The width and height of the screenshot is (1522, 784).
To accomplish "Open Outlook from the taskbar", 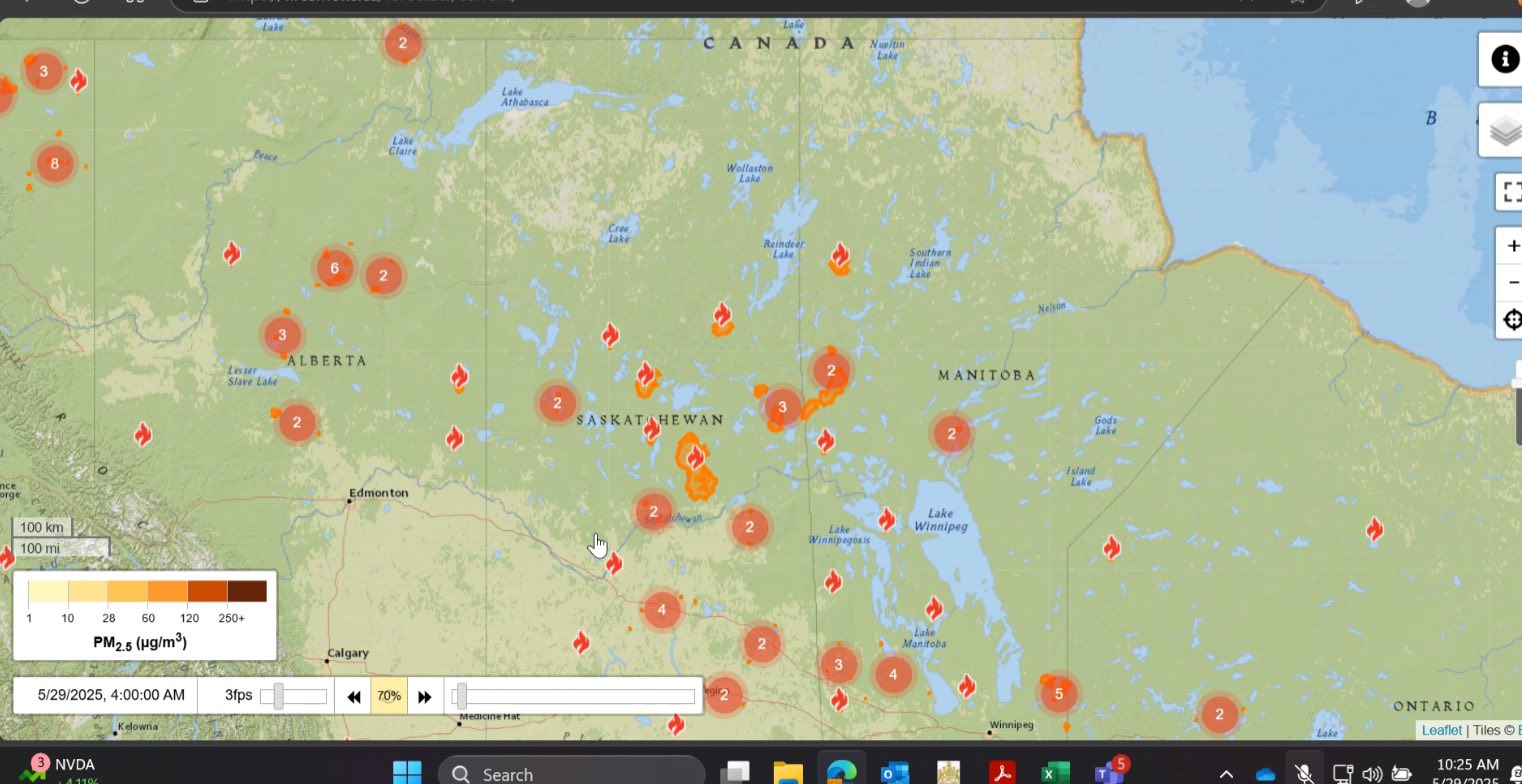I will coord(894,773).
